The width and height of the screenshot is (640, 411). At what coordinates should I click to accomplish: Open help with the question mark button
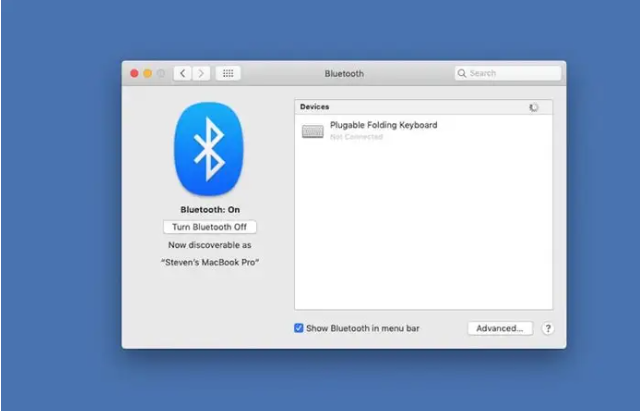click(x=548, y=329)
